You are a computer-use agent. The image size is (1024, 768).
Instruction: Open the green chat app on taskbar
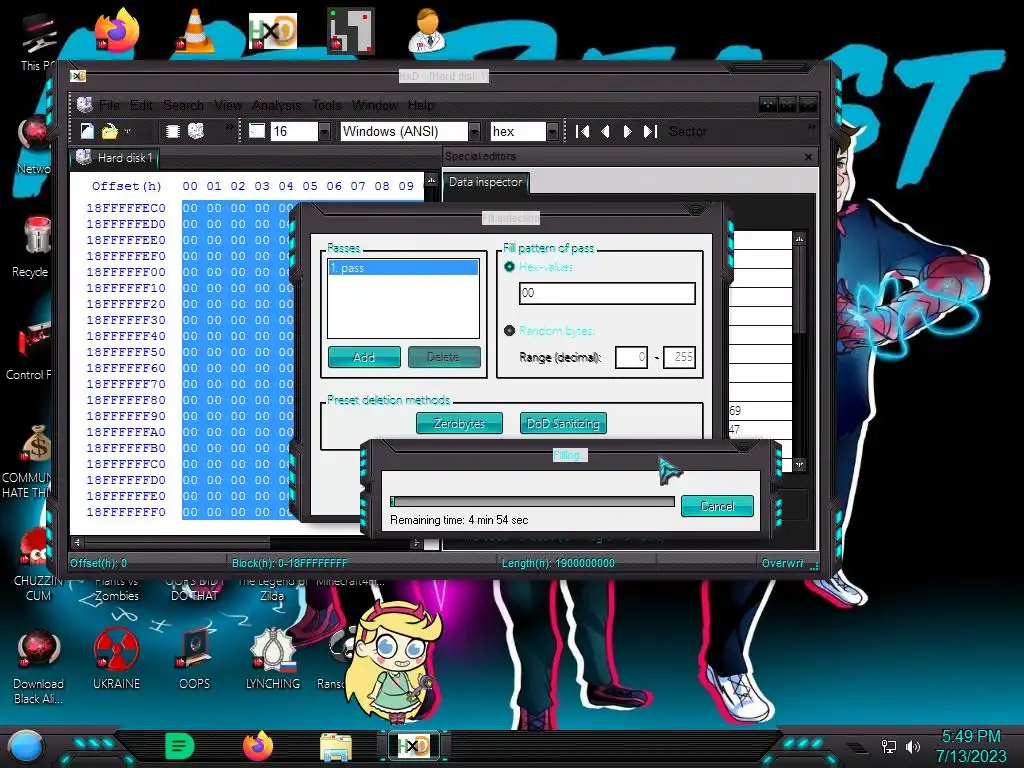[x=180, y=746]
